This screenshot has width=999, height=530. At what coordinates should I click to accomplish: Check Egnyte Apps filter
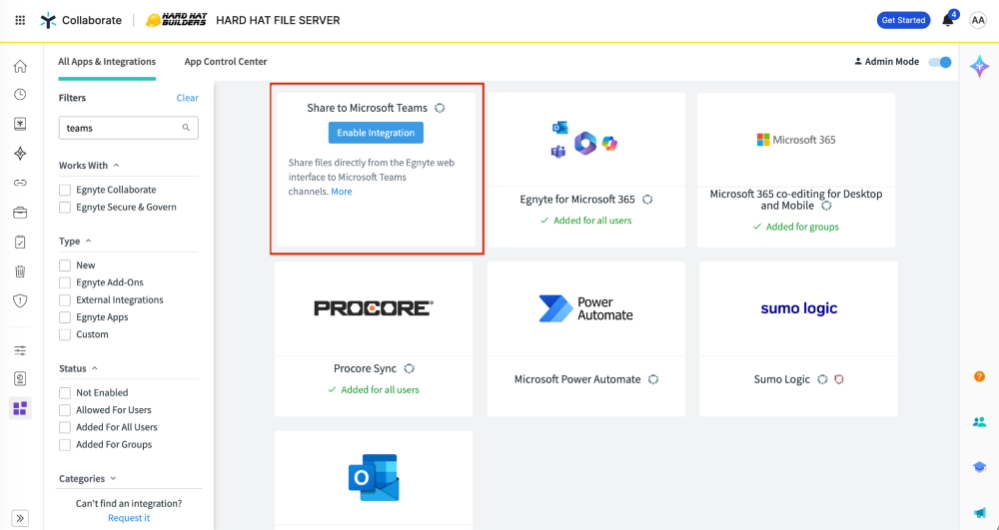pyautogui.click(x=65, y=317)
